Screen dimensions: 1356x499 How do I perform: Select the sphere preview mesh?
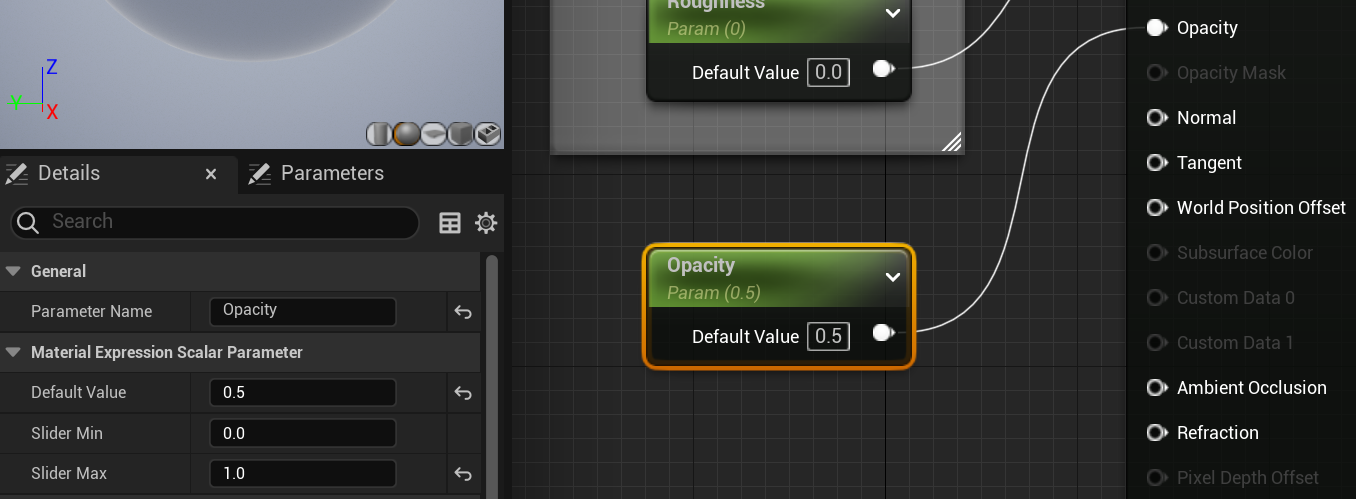pos(406,134)
